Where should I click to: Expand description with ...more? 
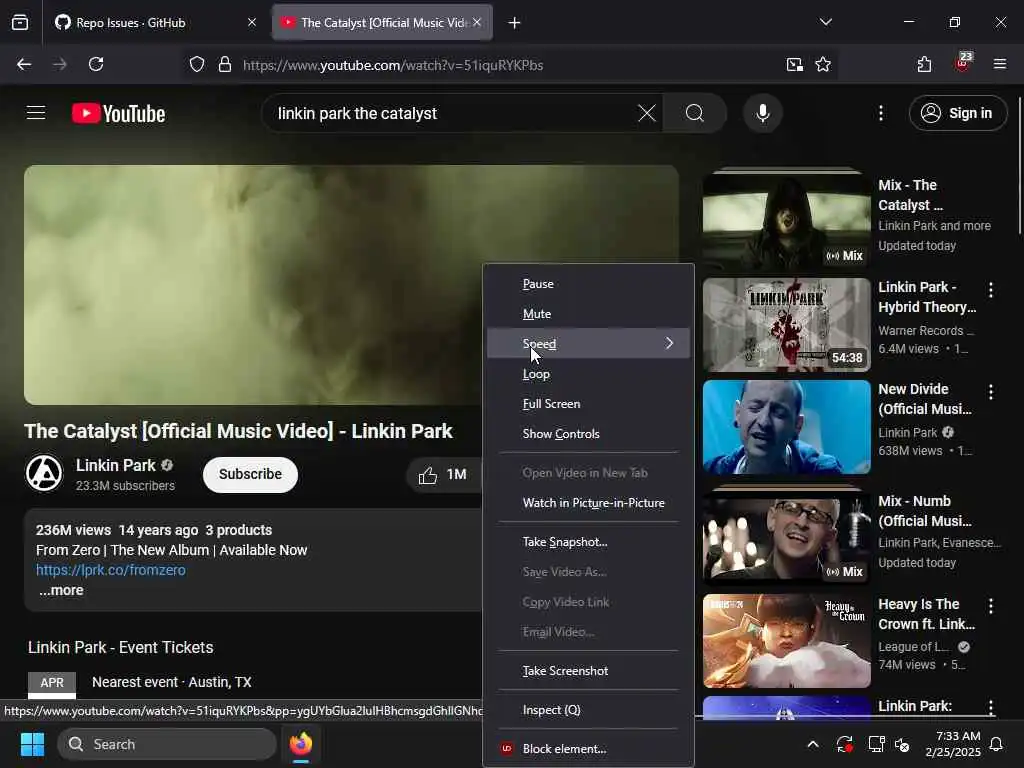(61, 590)
